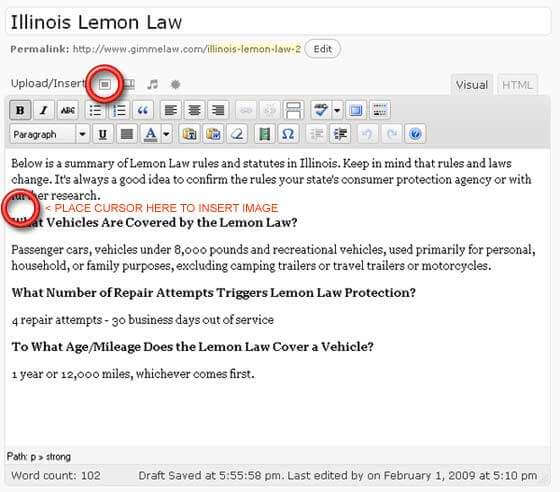Toggle underline formatting button

102,134
